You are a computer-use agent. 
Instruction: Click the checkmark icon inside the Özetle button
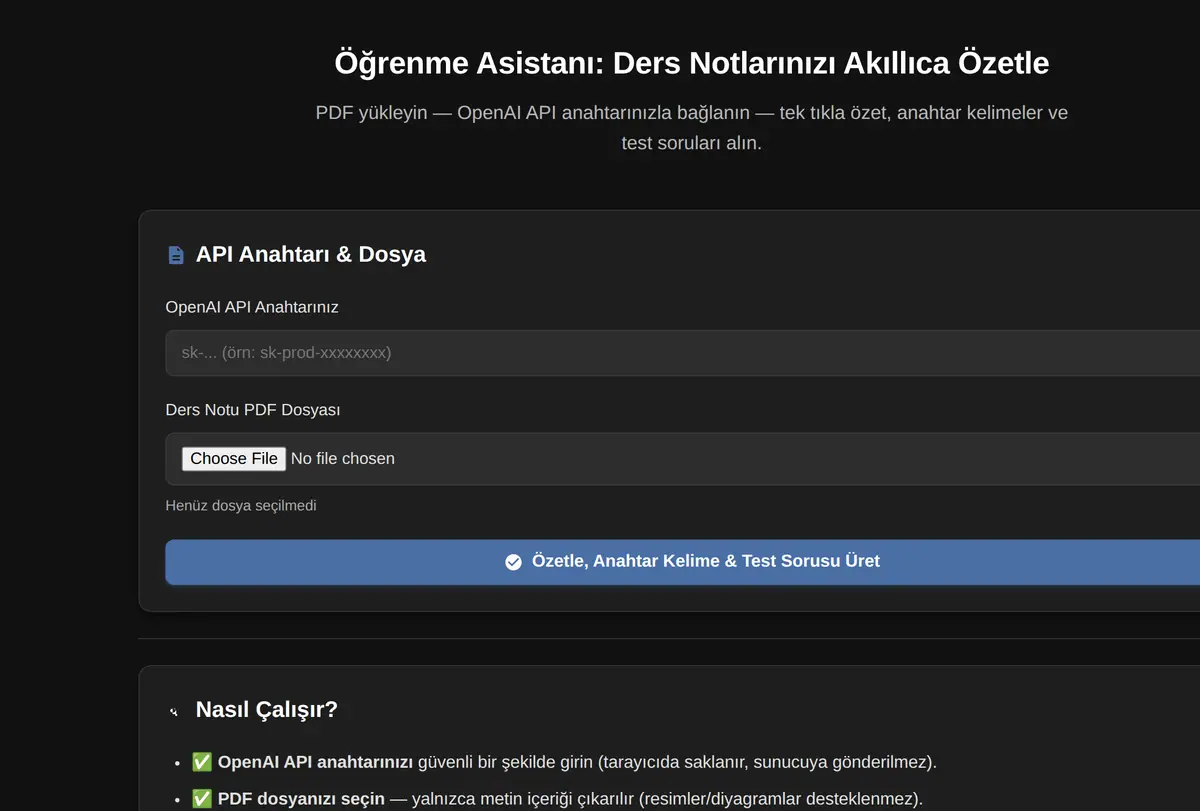514,562
